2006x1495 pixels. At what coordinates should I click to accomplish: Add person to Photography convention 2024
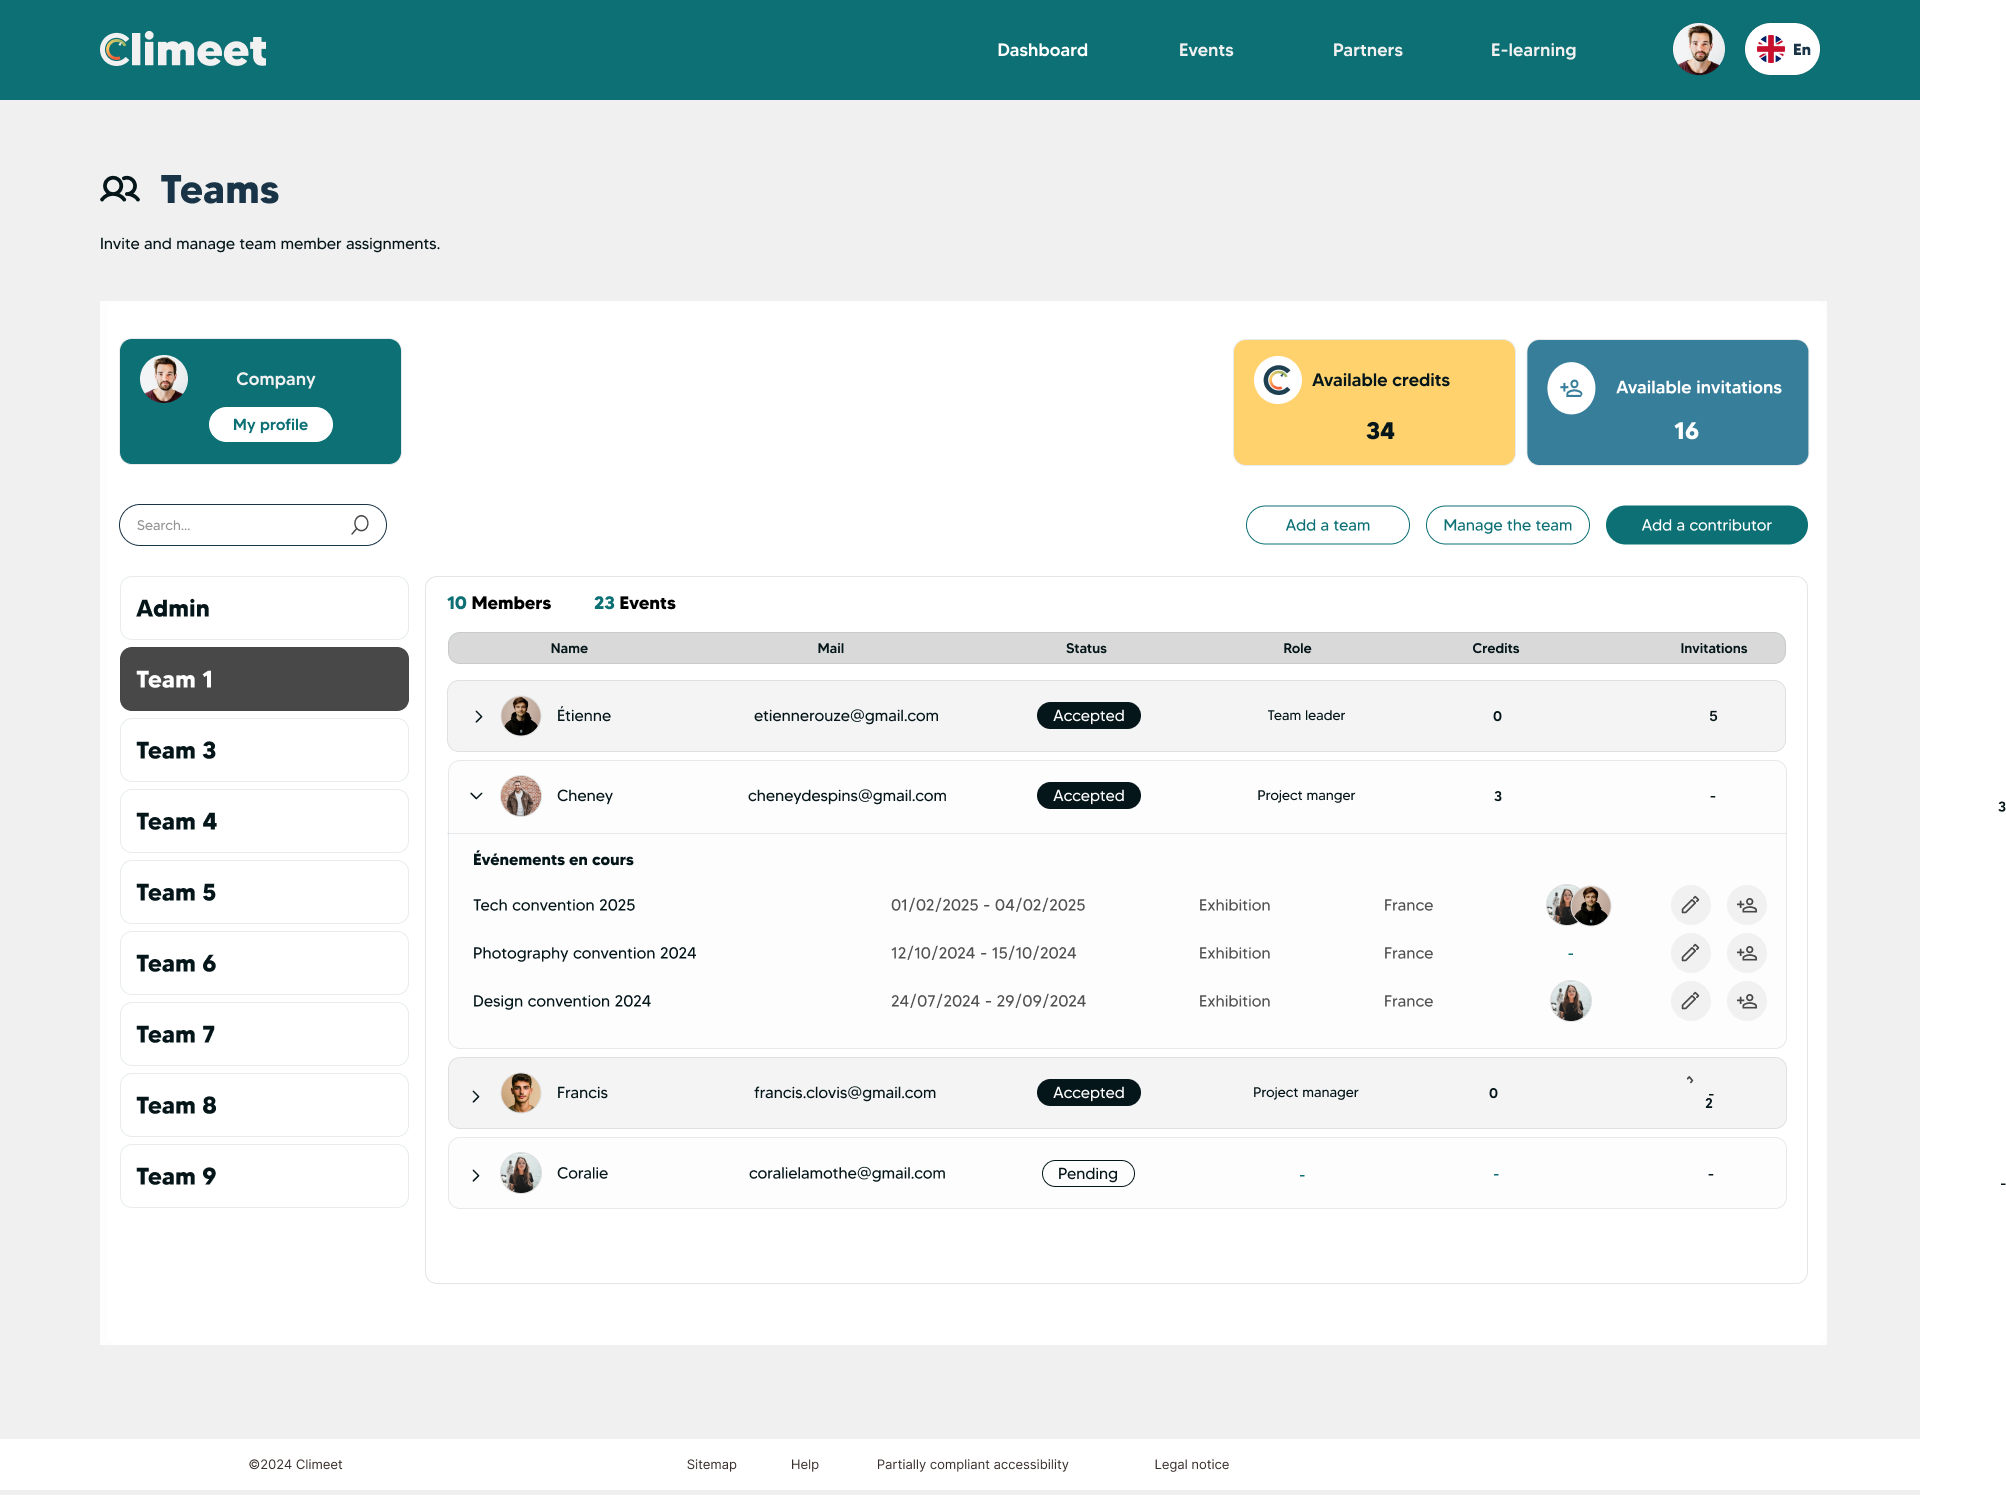[1746, 953]
